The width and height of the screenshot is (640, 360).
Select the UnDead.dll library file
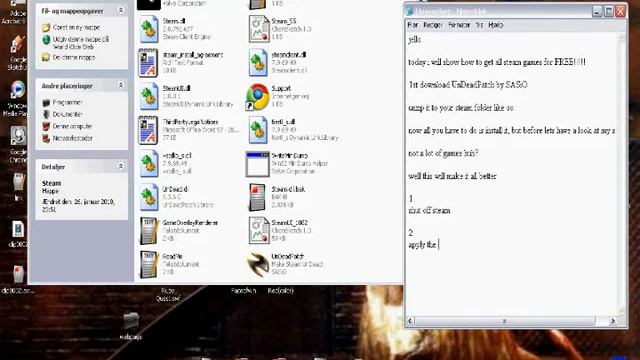coord(149,197)
